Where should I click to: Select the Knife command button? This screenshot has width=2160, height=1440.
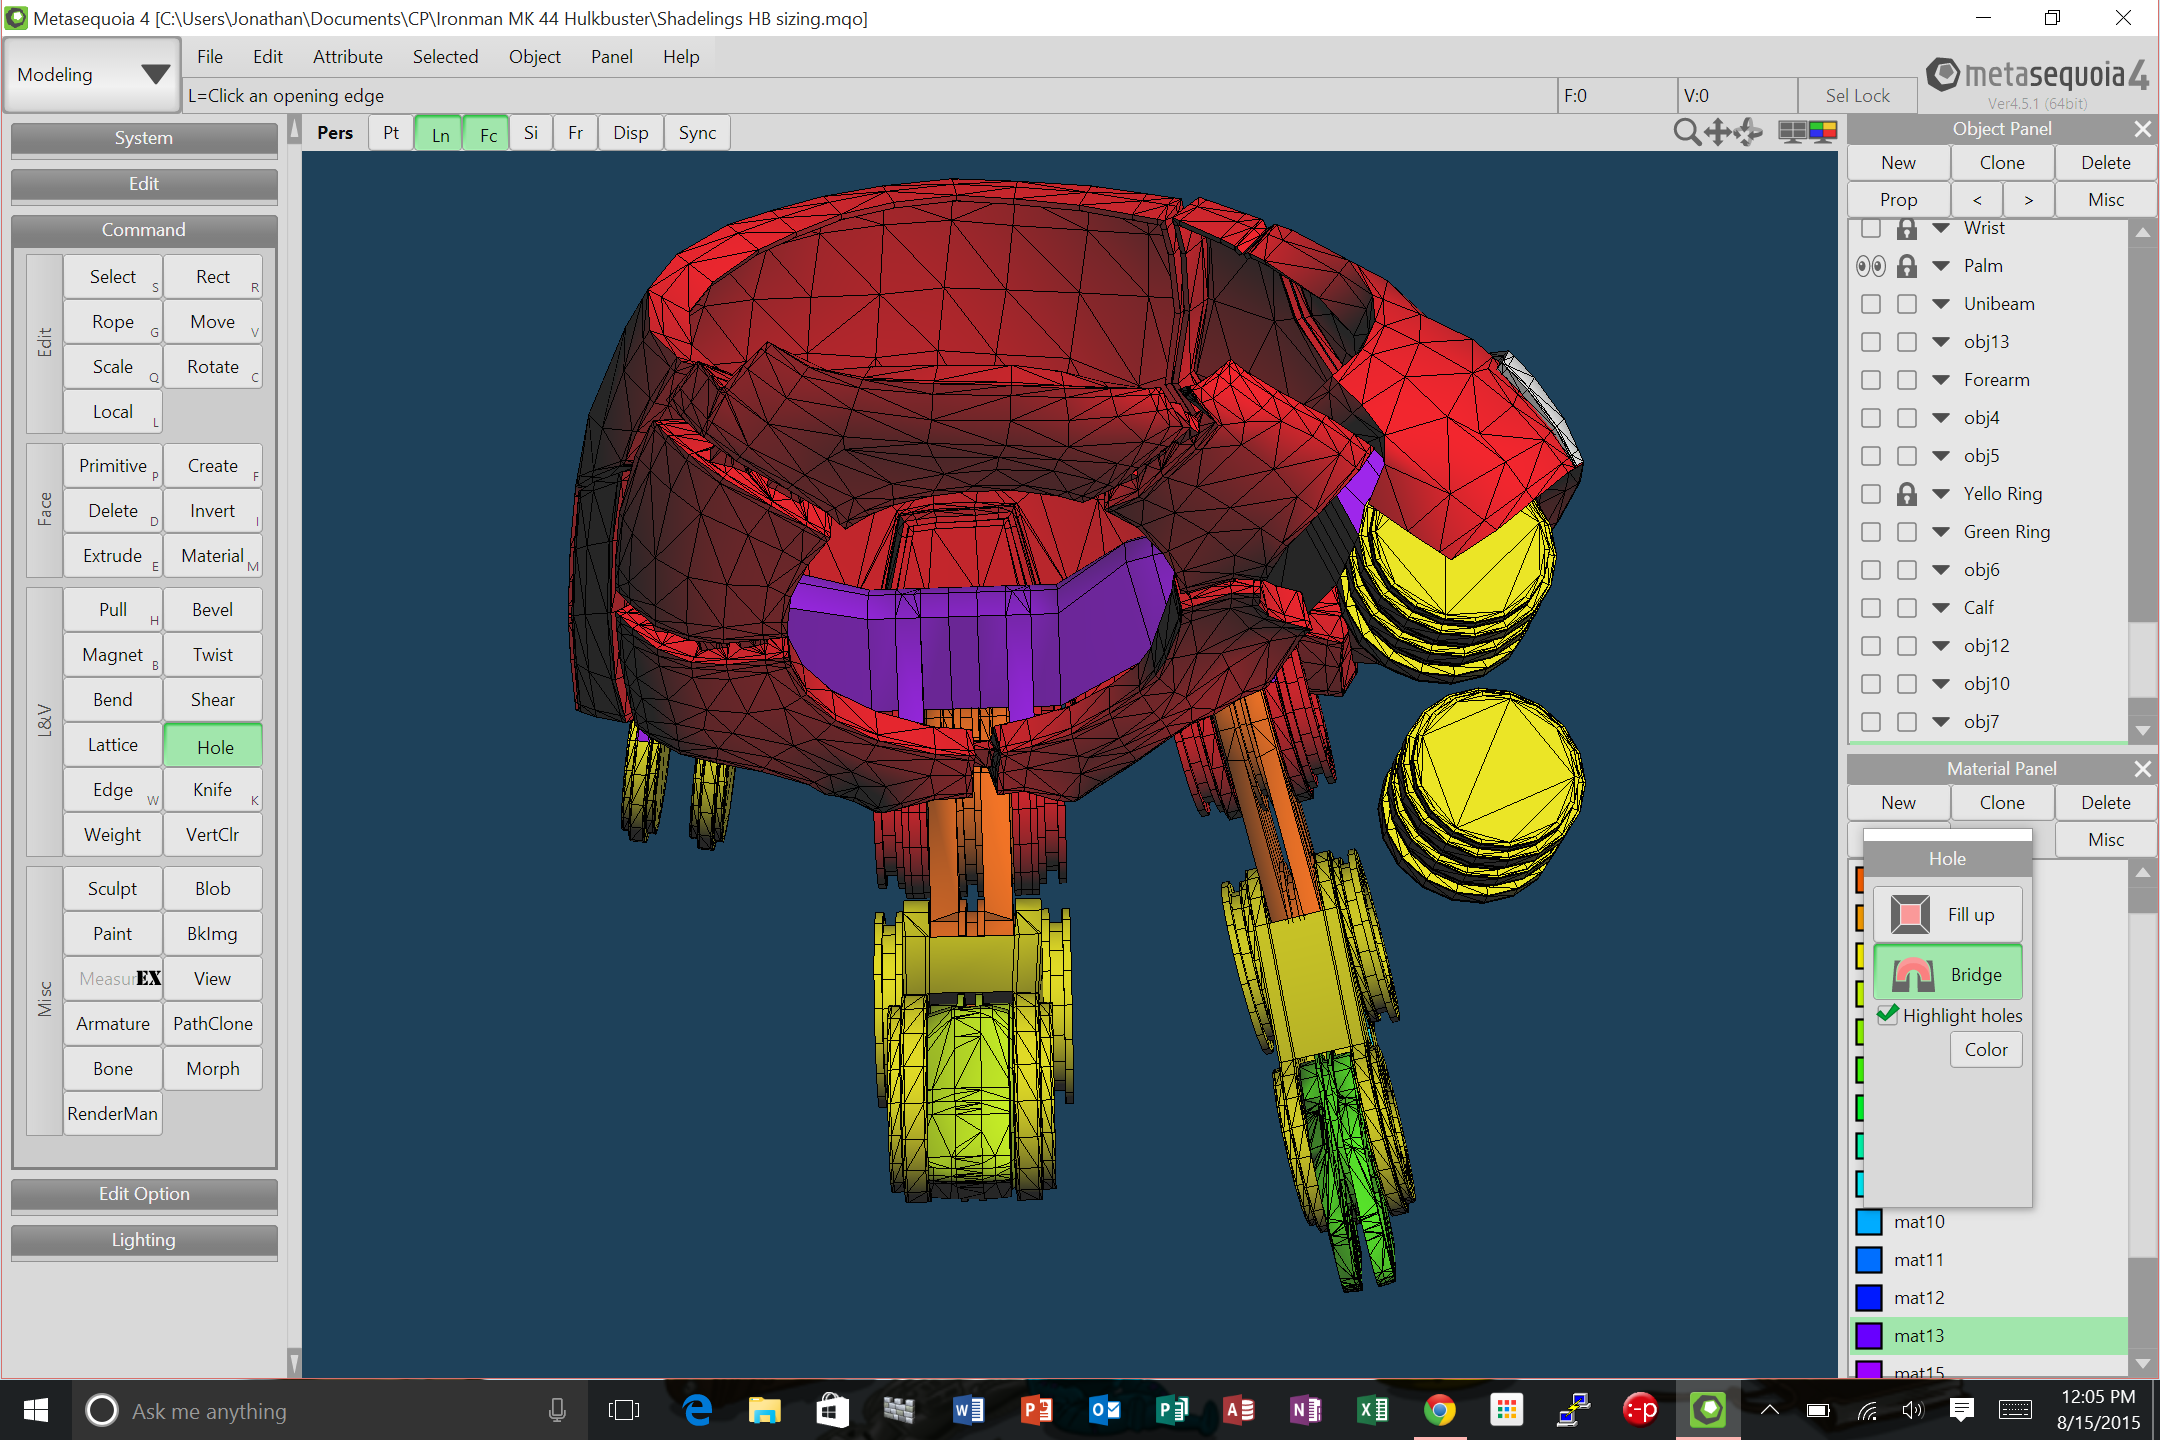coord(213,790)
